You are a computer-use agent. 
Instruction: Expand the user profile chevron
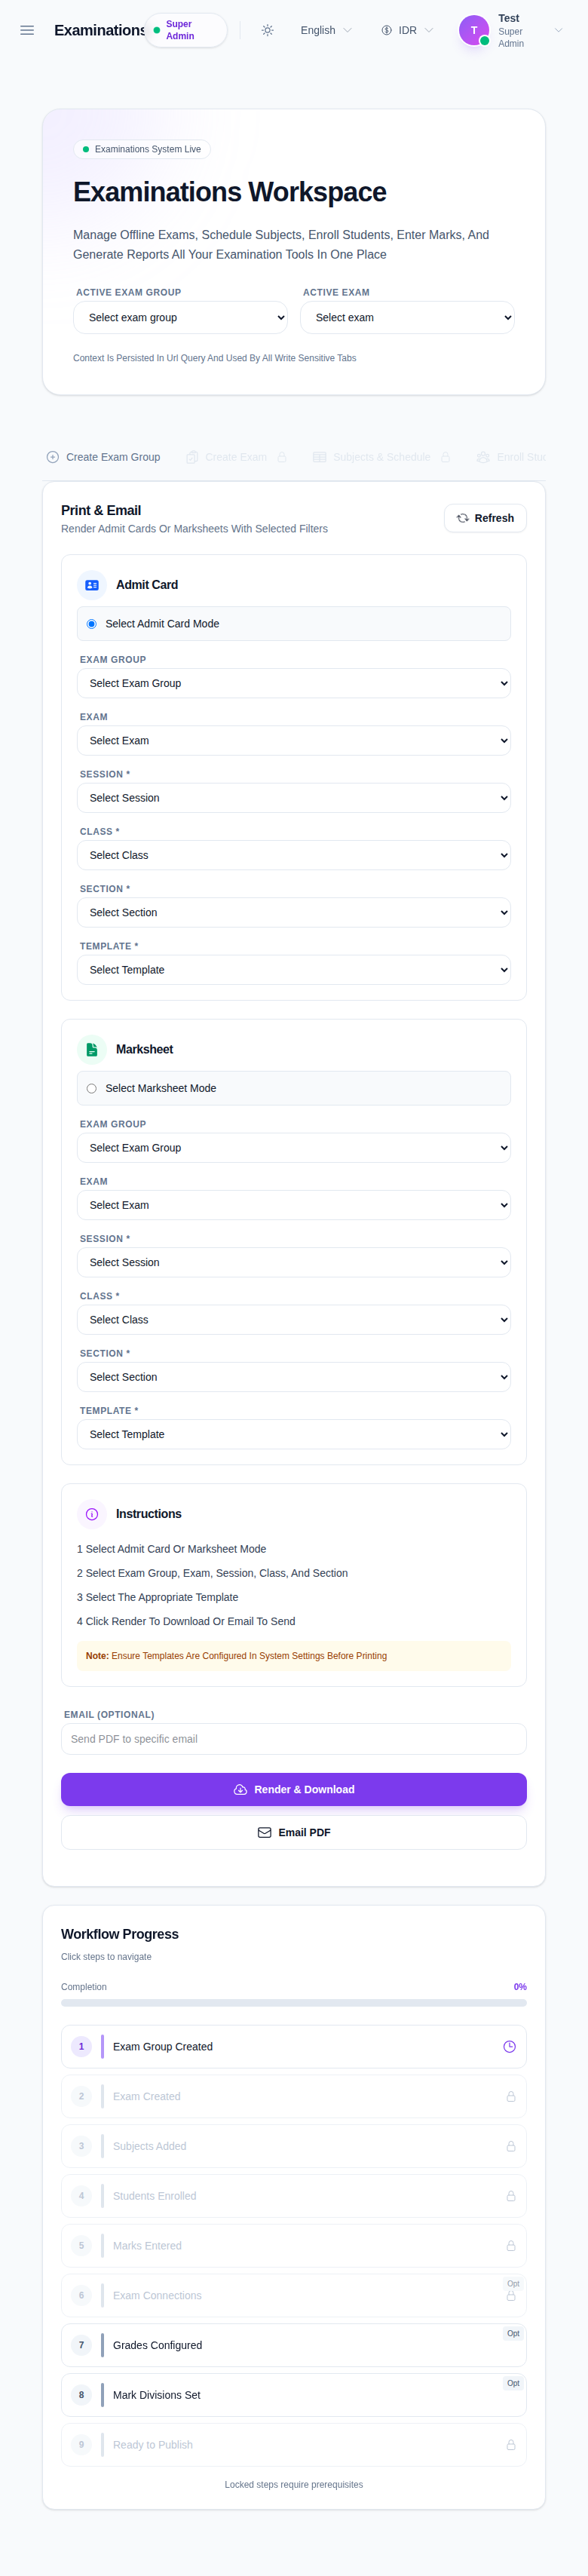tap(558, 30)
